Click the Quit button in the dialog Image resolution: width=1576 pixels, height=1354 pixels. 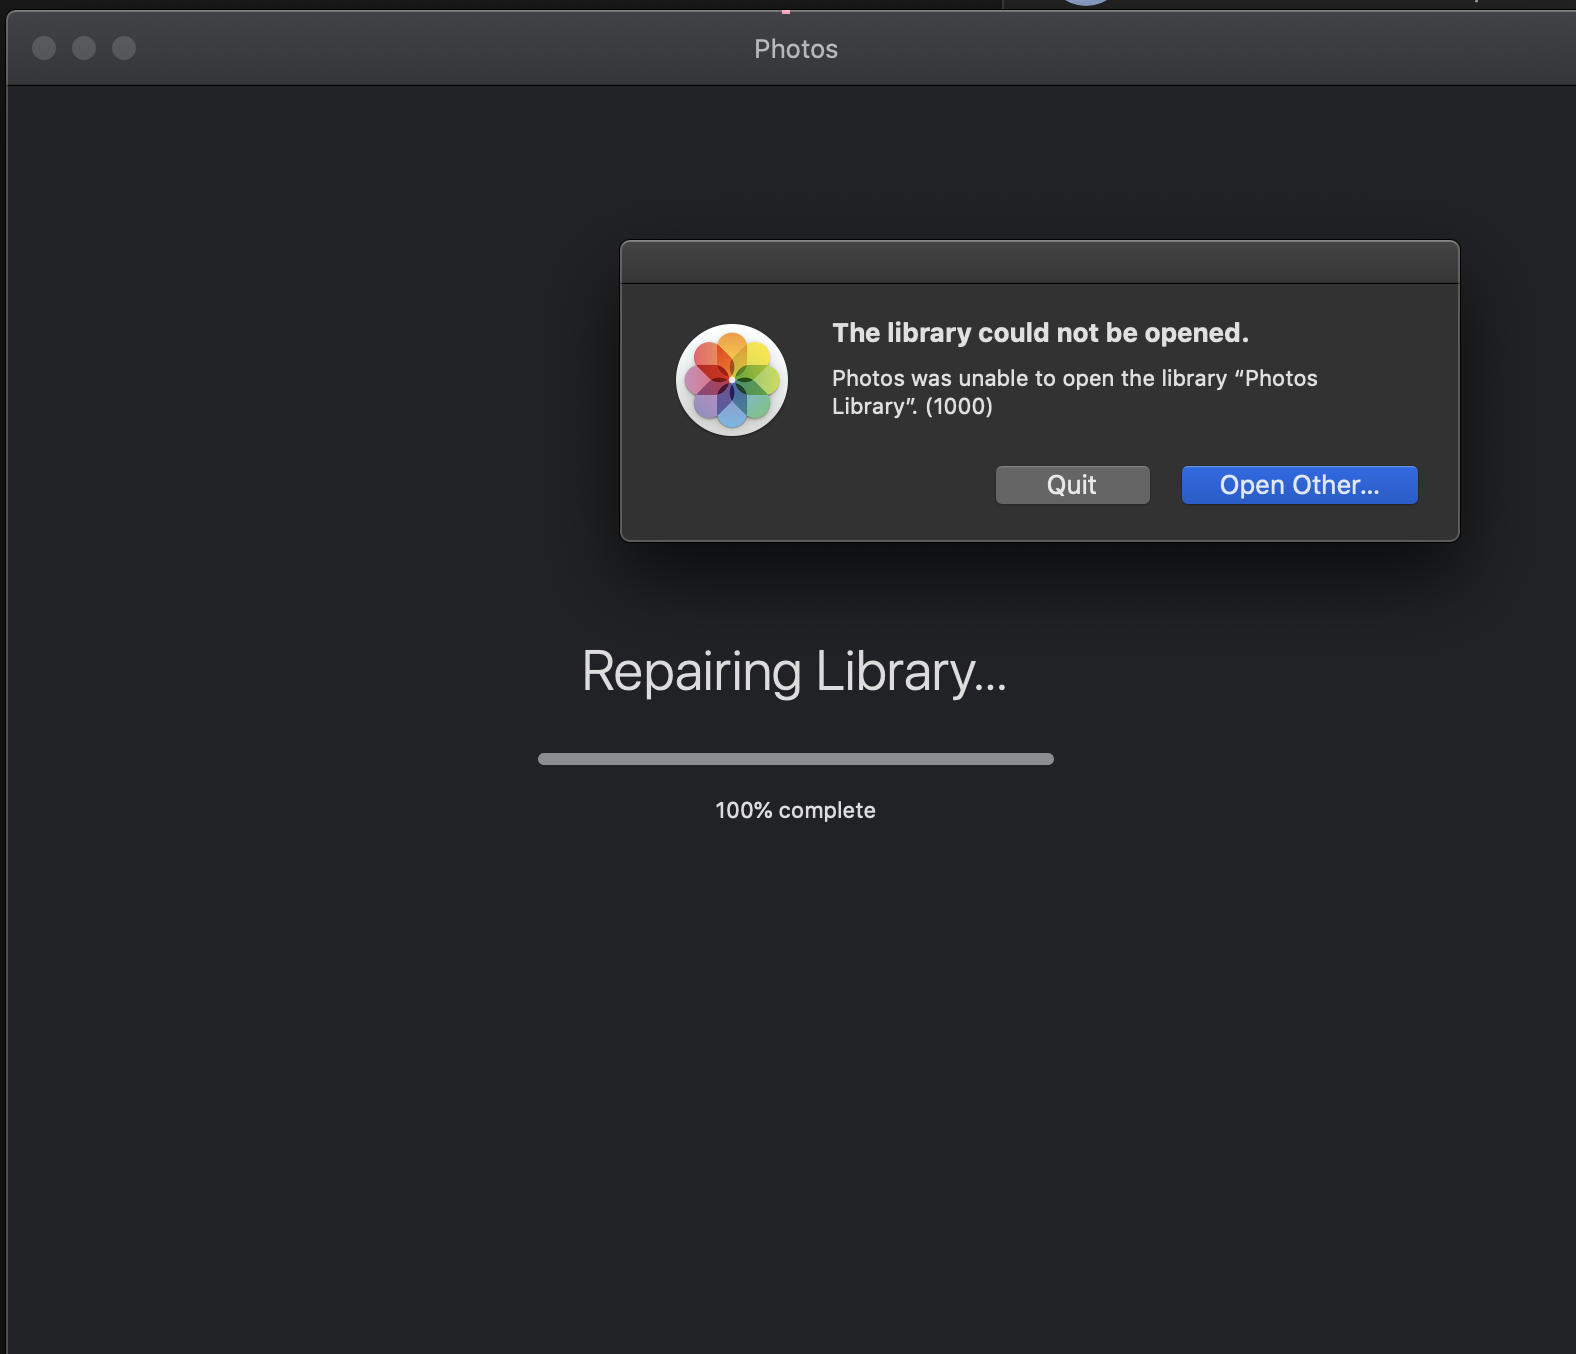1072,485
